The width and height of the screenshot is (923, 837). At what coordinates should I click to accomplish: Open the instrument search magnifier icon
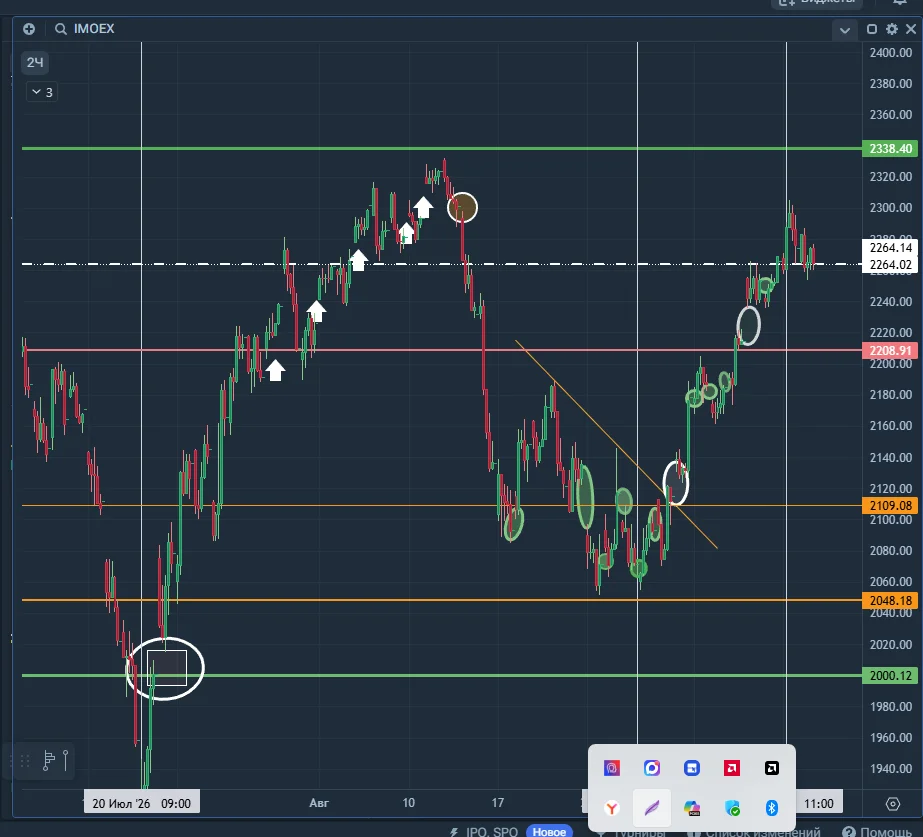[61, 29]
